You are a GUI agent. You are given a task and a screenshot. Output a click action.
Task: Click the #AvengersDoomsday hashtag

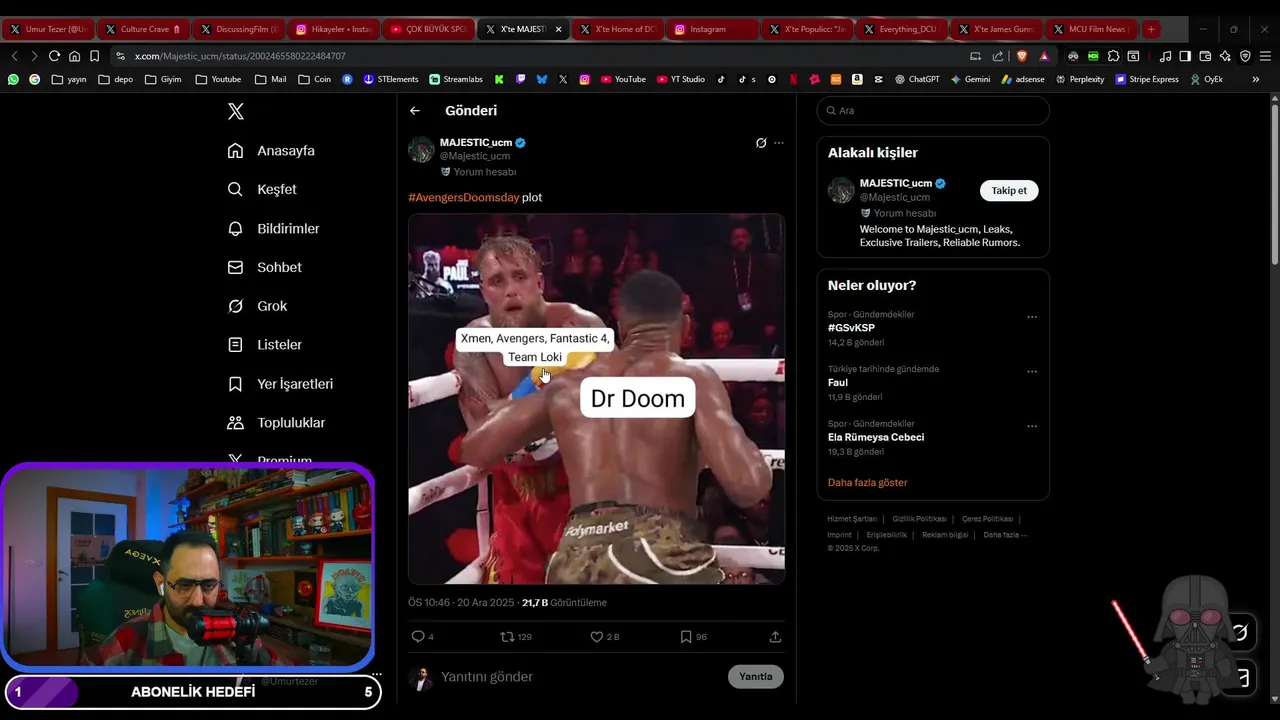click(x=464, y=198)
